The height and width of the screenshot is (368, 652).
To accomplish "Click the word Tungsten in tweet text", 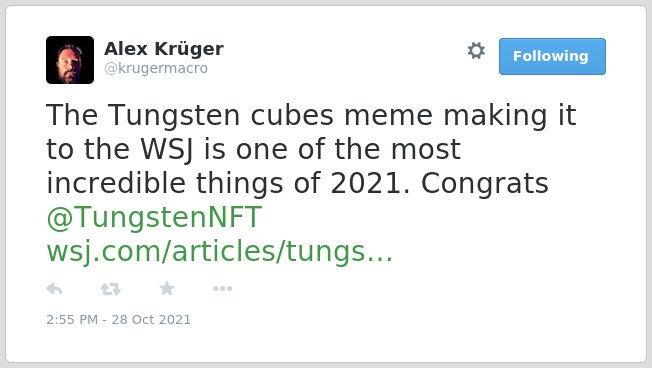I will (174, 115).
